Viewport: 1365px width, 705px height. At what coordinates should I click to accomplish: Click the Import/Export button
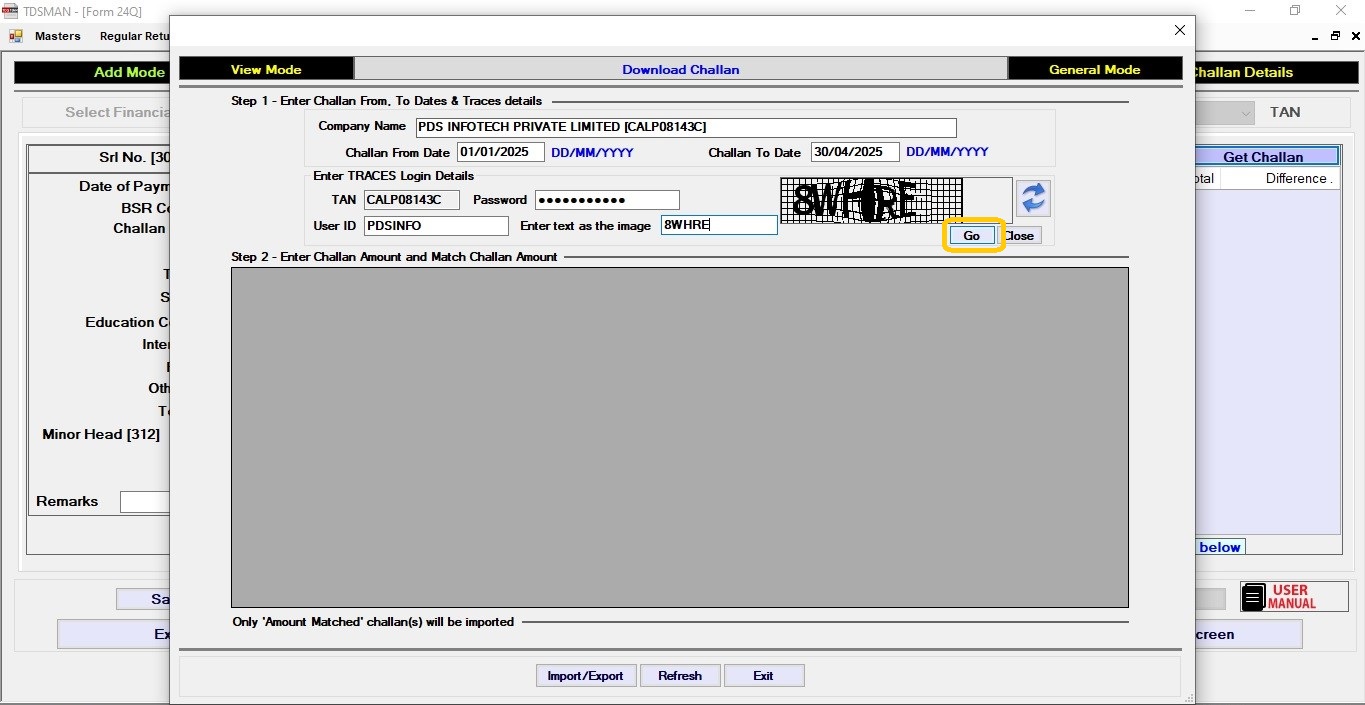585,676
